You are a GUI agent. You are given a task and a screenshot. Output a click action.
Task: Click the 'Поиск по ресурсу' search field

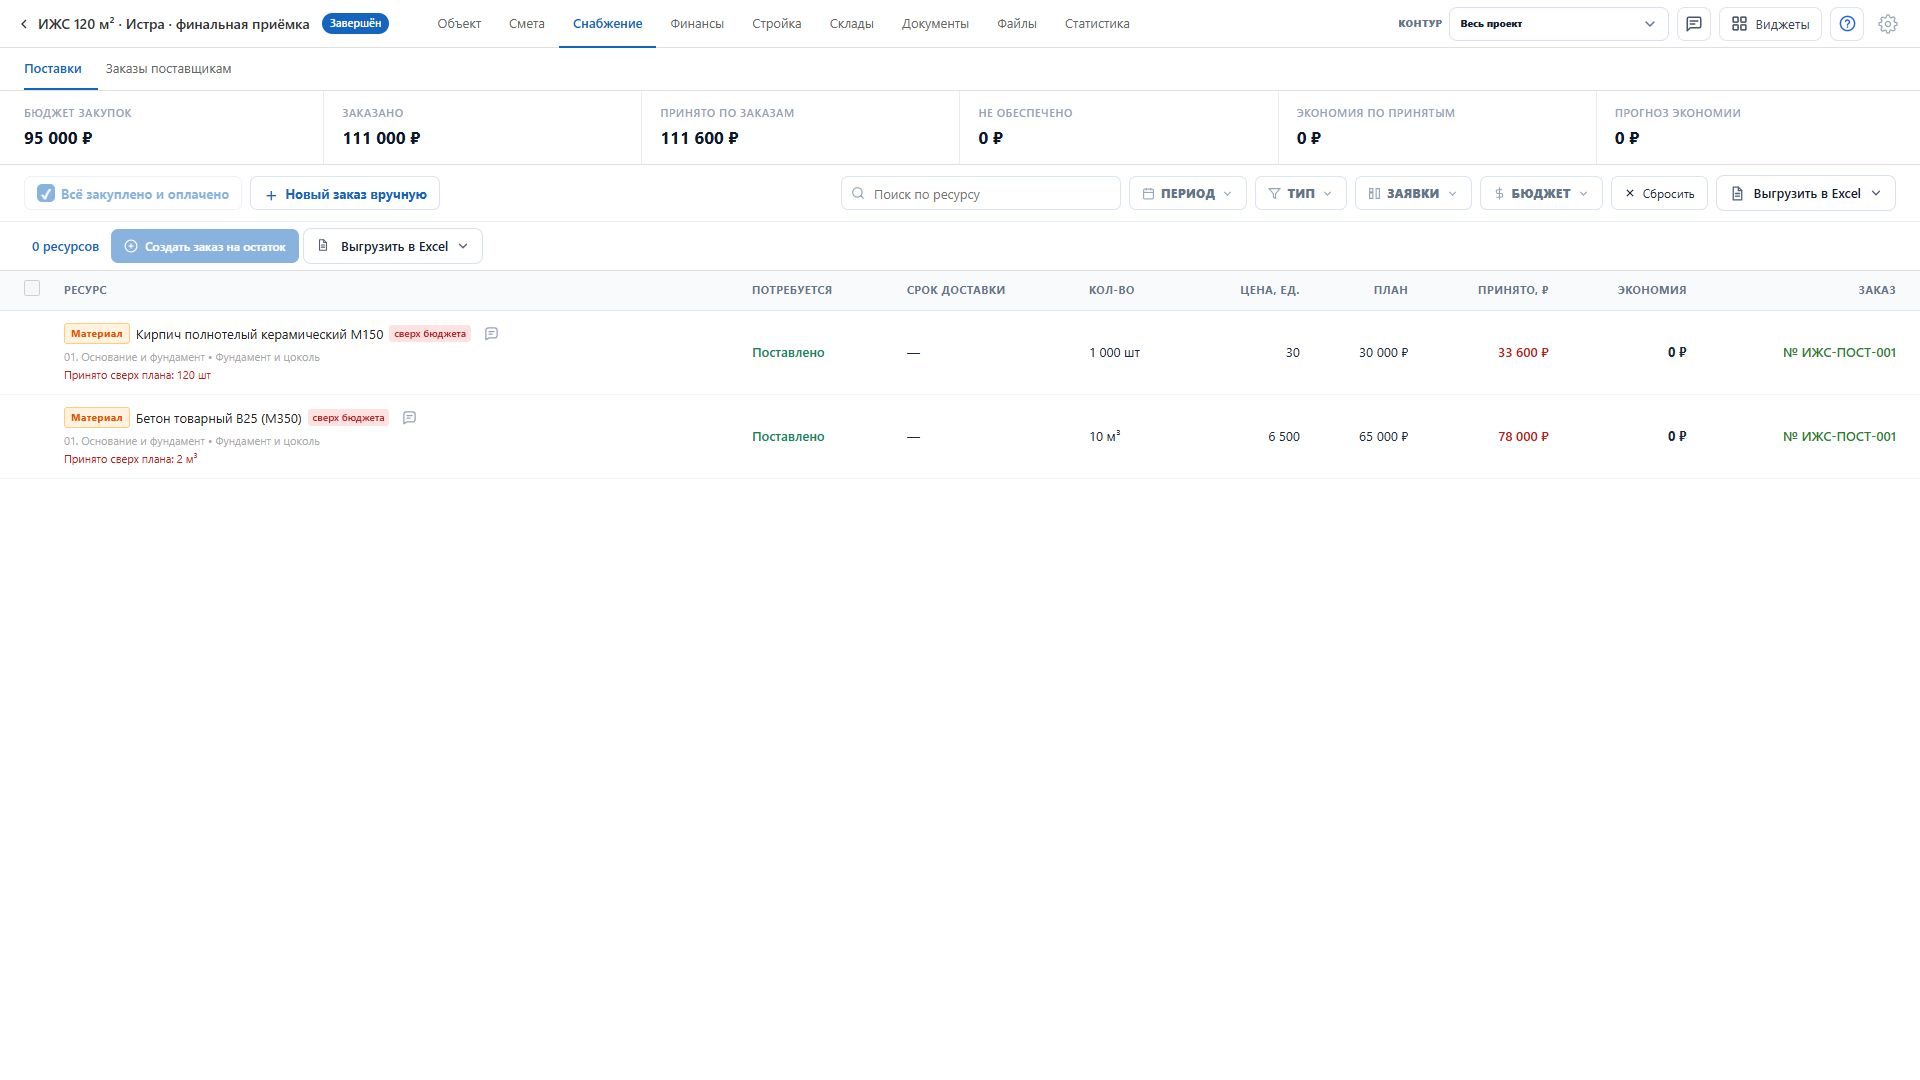click(x=980, y=194)
